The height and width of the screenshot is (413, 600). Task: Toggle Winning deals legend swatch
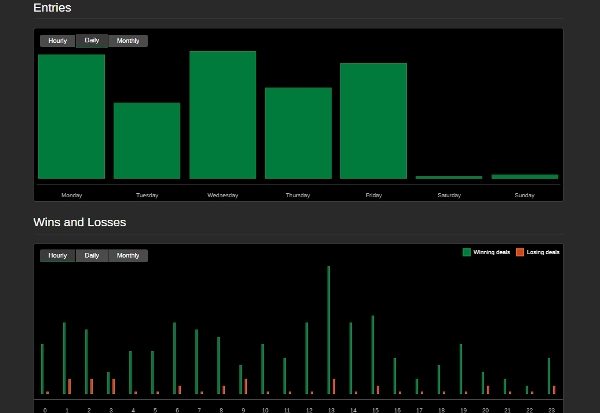click(x=466, y=252)
